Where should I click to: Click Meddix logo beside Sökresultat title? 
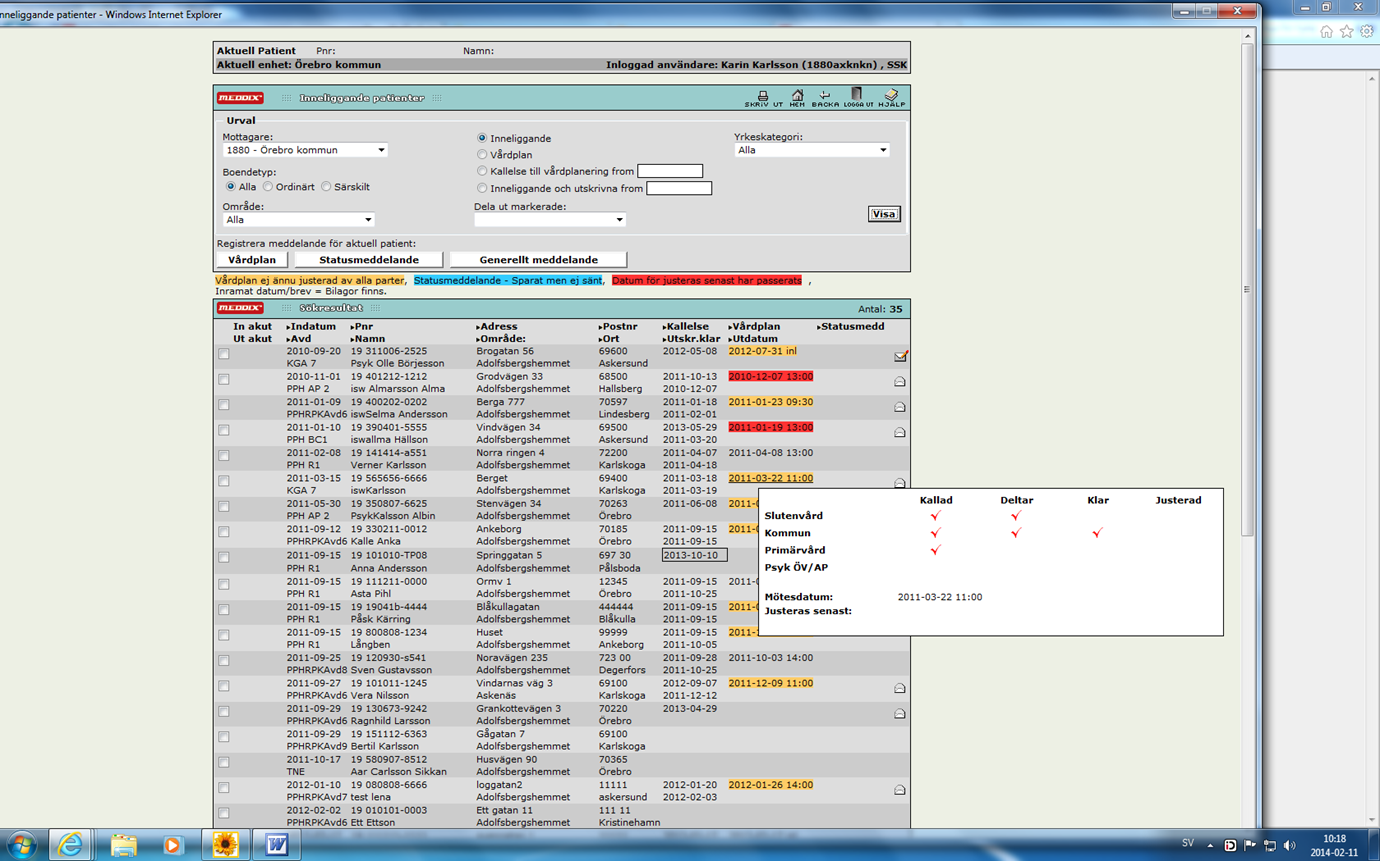coord(240,308)
